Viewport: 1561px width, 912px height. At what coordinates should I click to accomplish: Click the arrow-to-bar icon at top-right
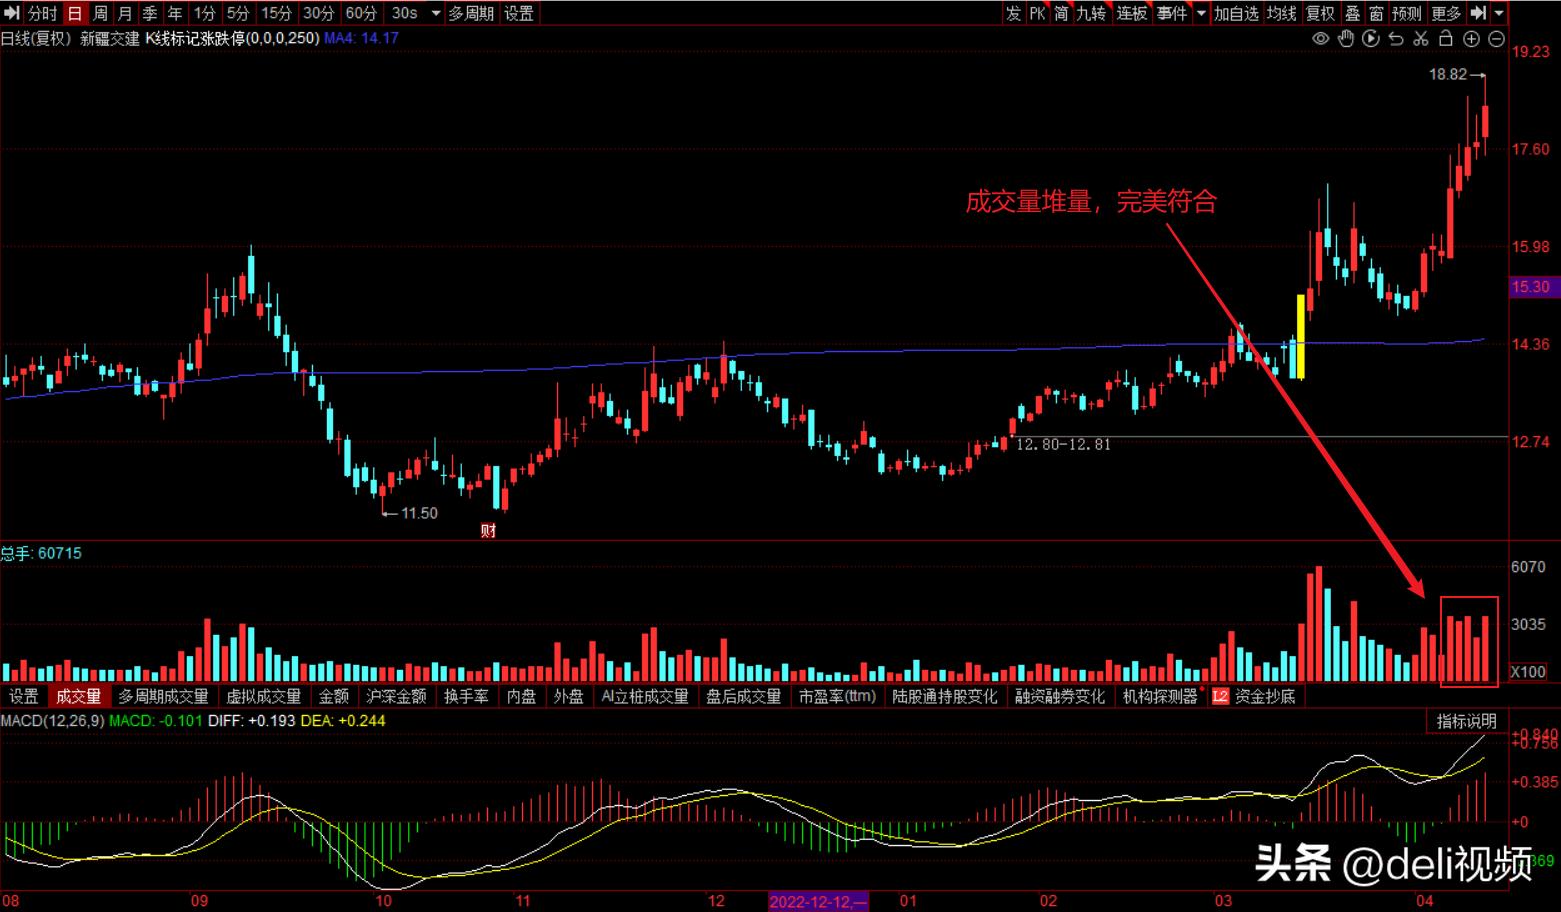(x=1478, y=13)
